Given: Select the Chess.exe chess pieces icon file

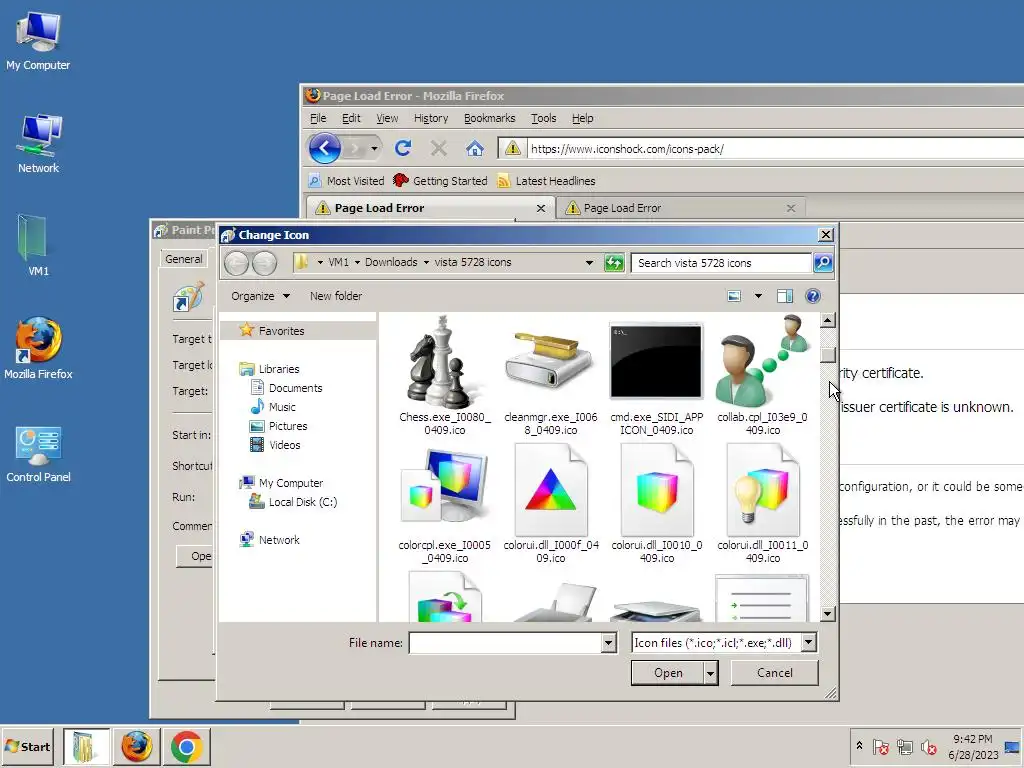Looking at the screenshot, I should (x=445, y=376).
